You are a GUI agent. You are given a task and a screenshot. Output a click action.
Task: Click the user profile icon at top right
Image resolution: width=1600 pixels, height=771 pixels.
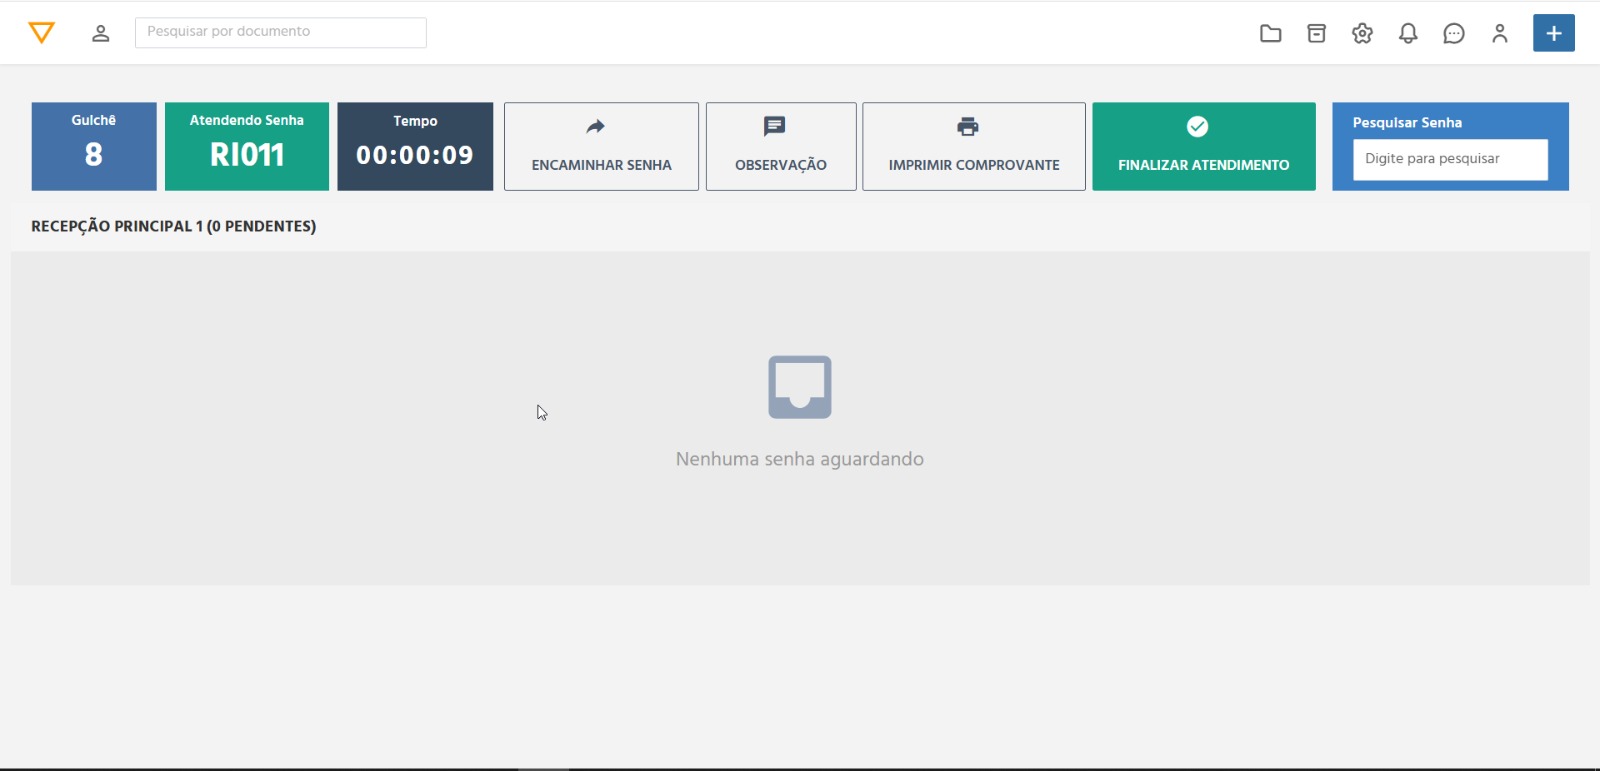point(1499,34)
